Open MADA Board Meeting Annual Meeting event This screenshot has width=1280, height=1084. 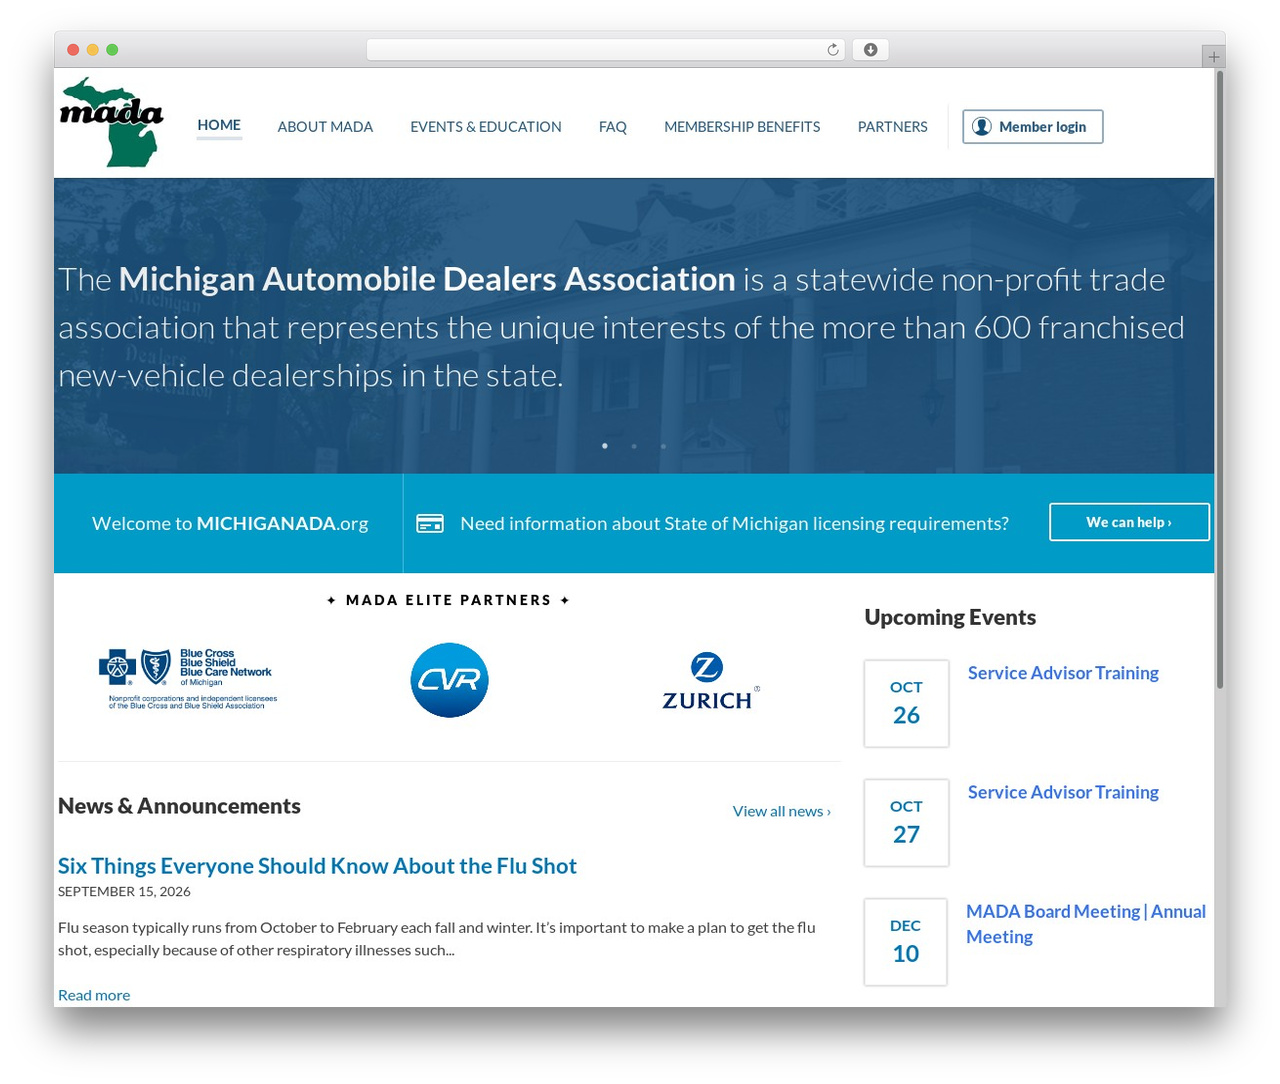(x=1086, y=924)
